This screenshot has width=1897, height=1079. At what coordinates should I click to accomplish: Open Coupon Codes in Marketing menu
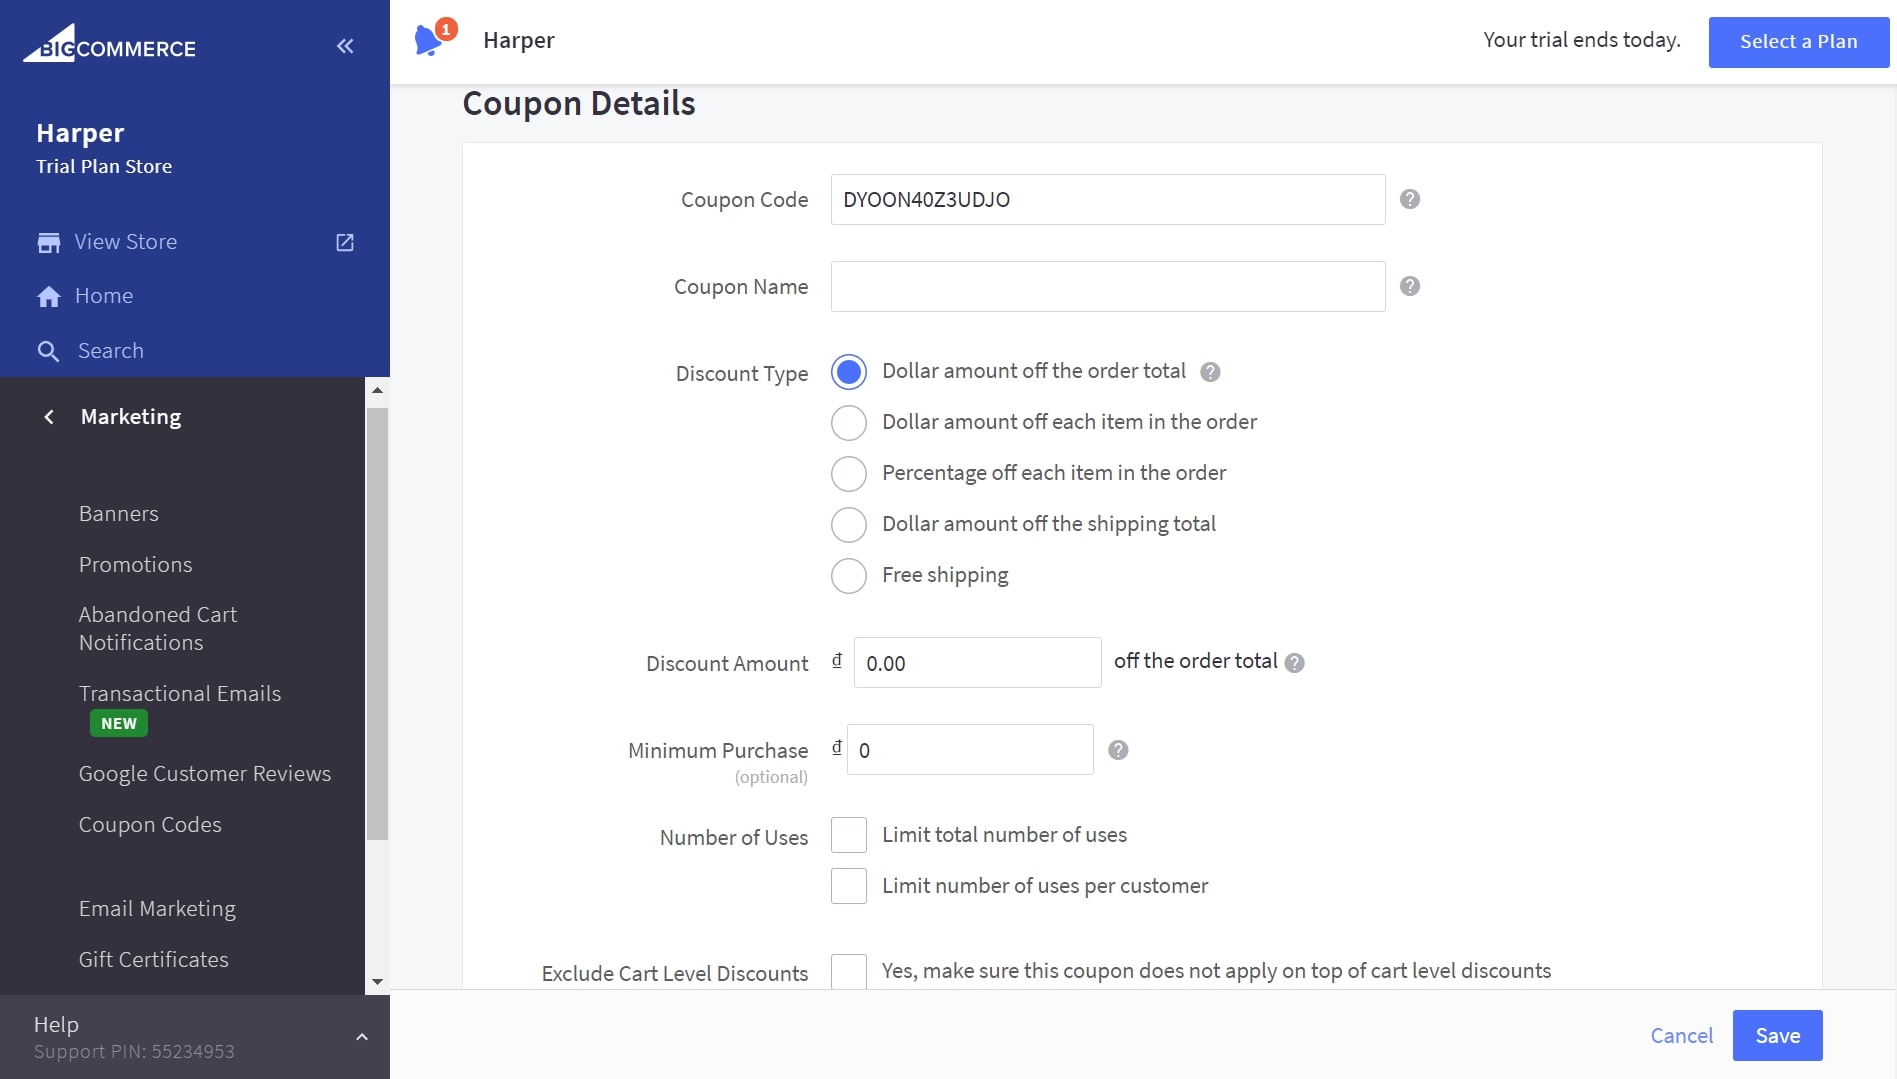pos(150,825)
